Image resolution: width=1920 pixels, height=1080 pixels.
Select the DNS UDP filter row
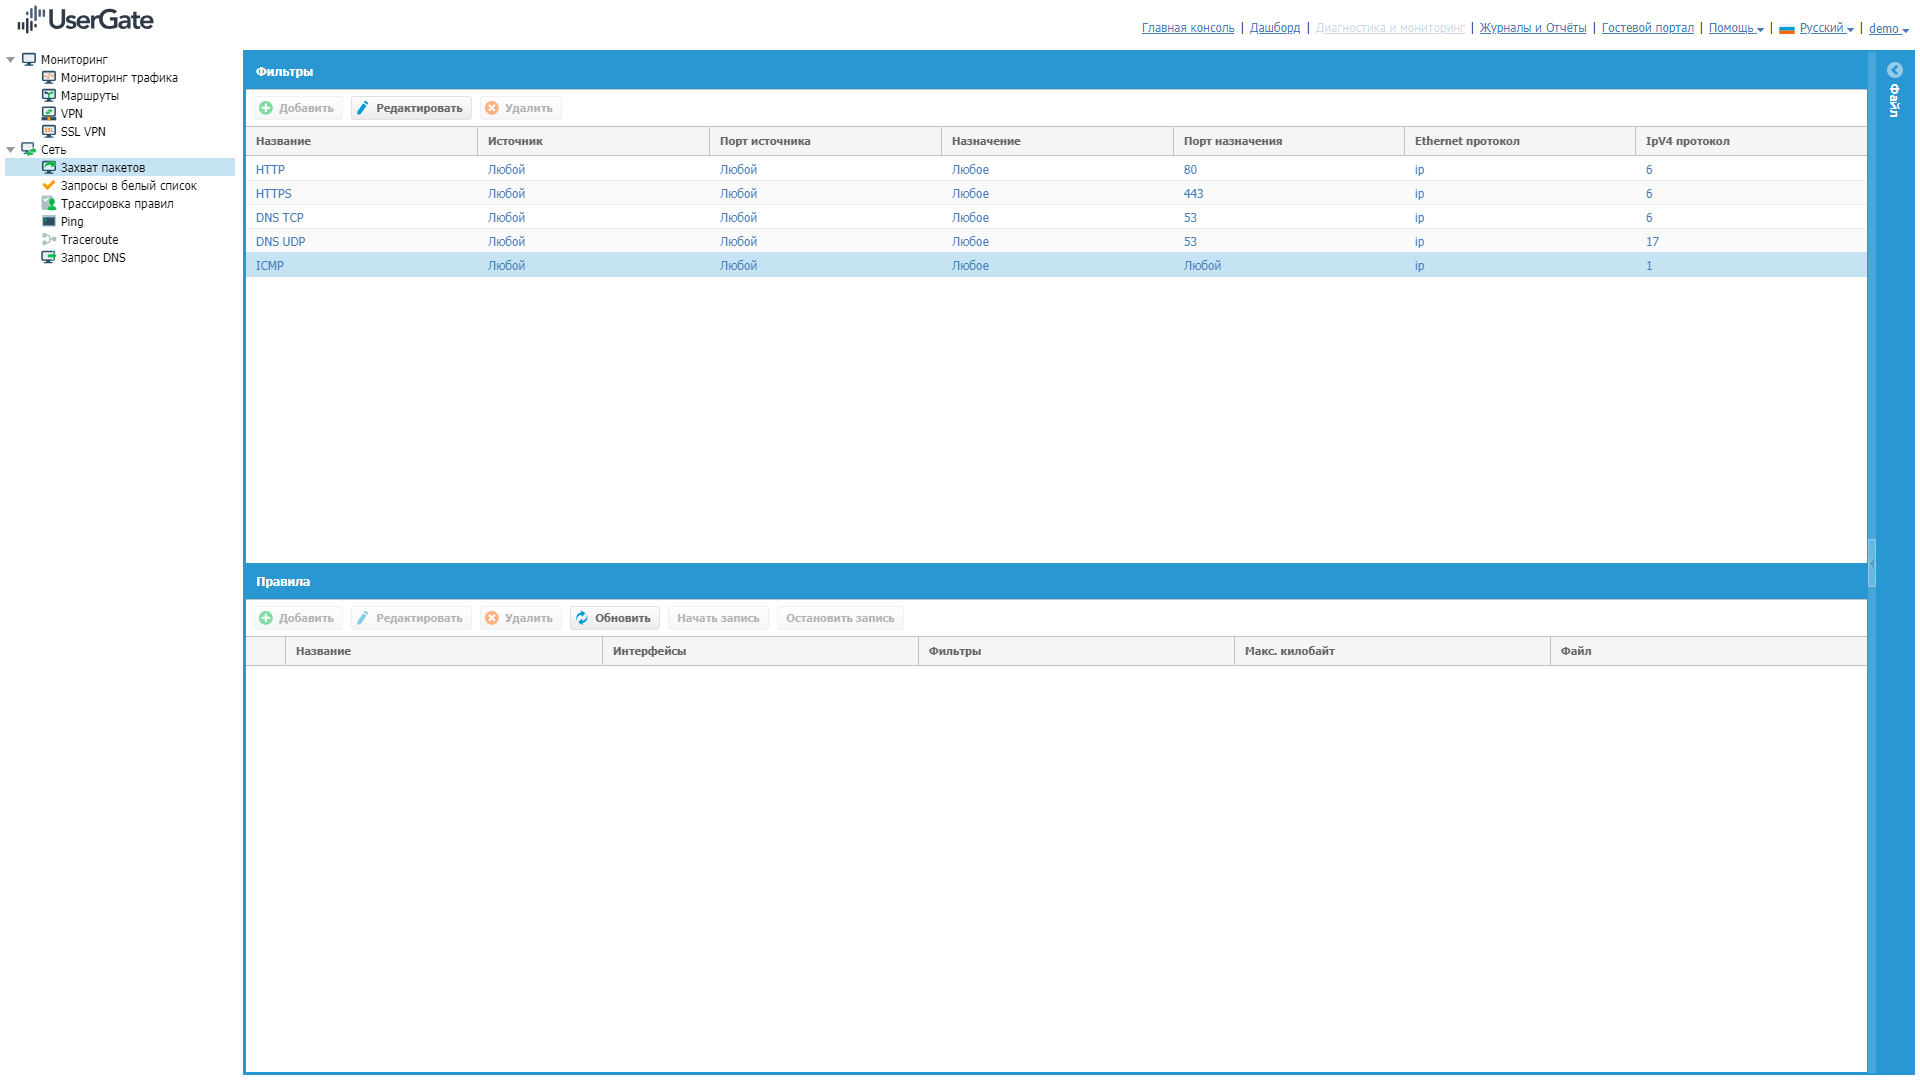click(x=281, y=242)
